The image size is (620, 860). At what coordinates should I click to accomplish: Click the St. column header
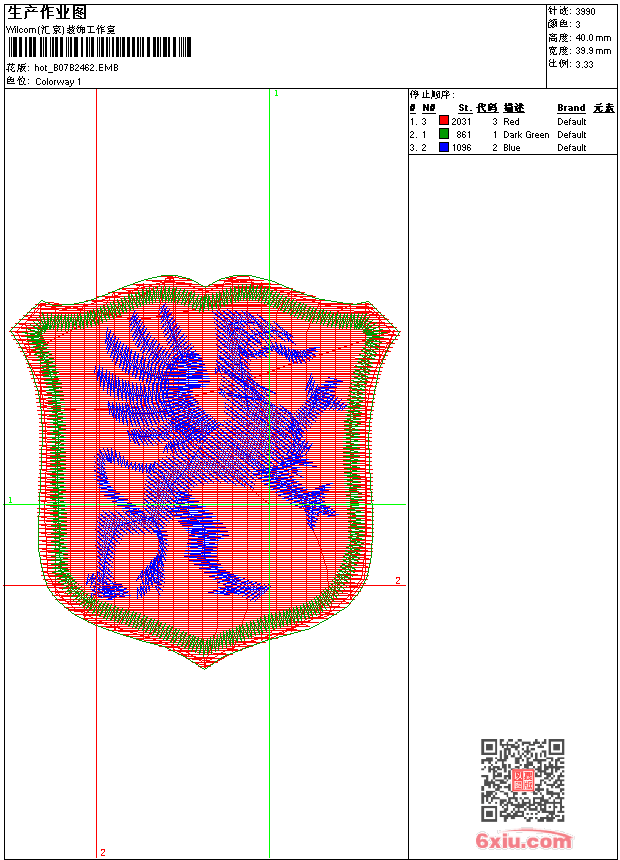[x=464, y=108]
